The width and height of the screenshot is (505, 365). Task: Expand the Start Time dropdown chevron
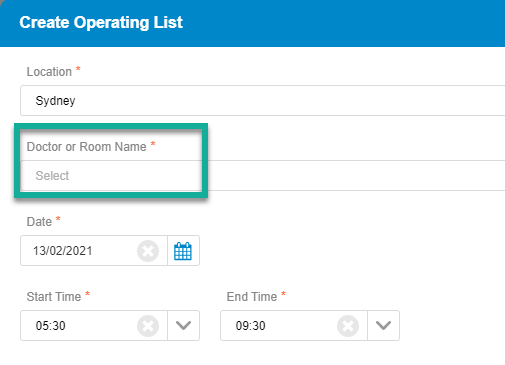183,326
